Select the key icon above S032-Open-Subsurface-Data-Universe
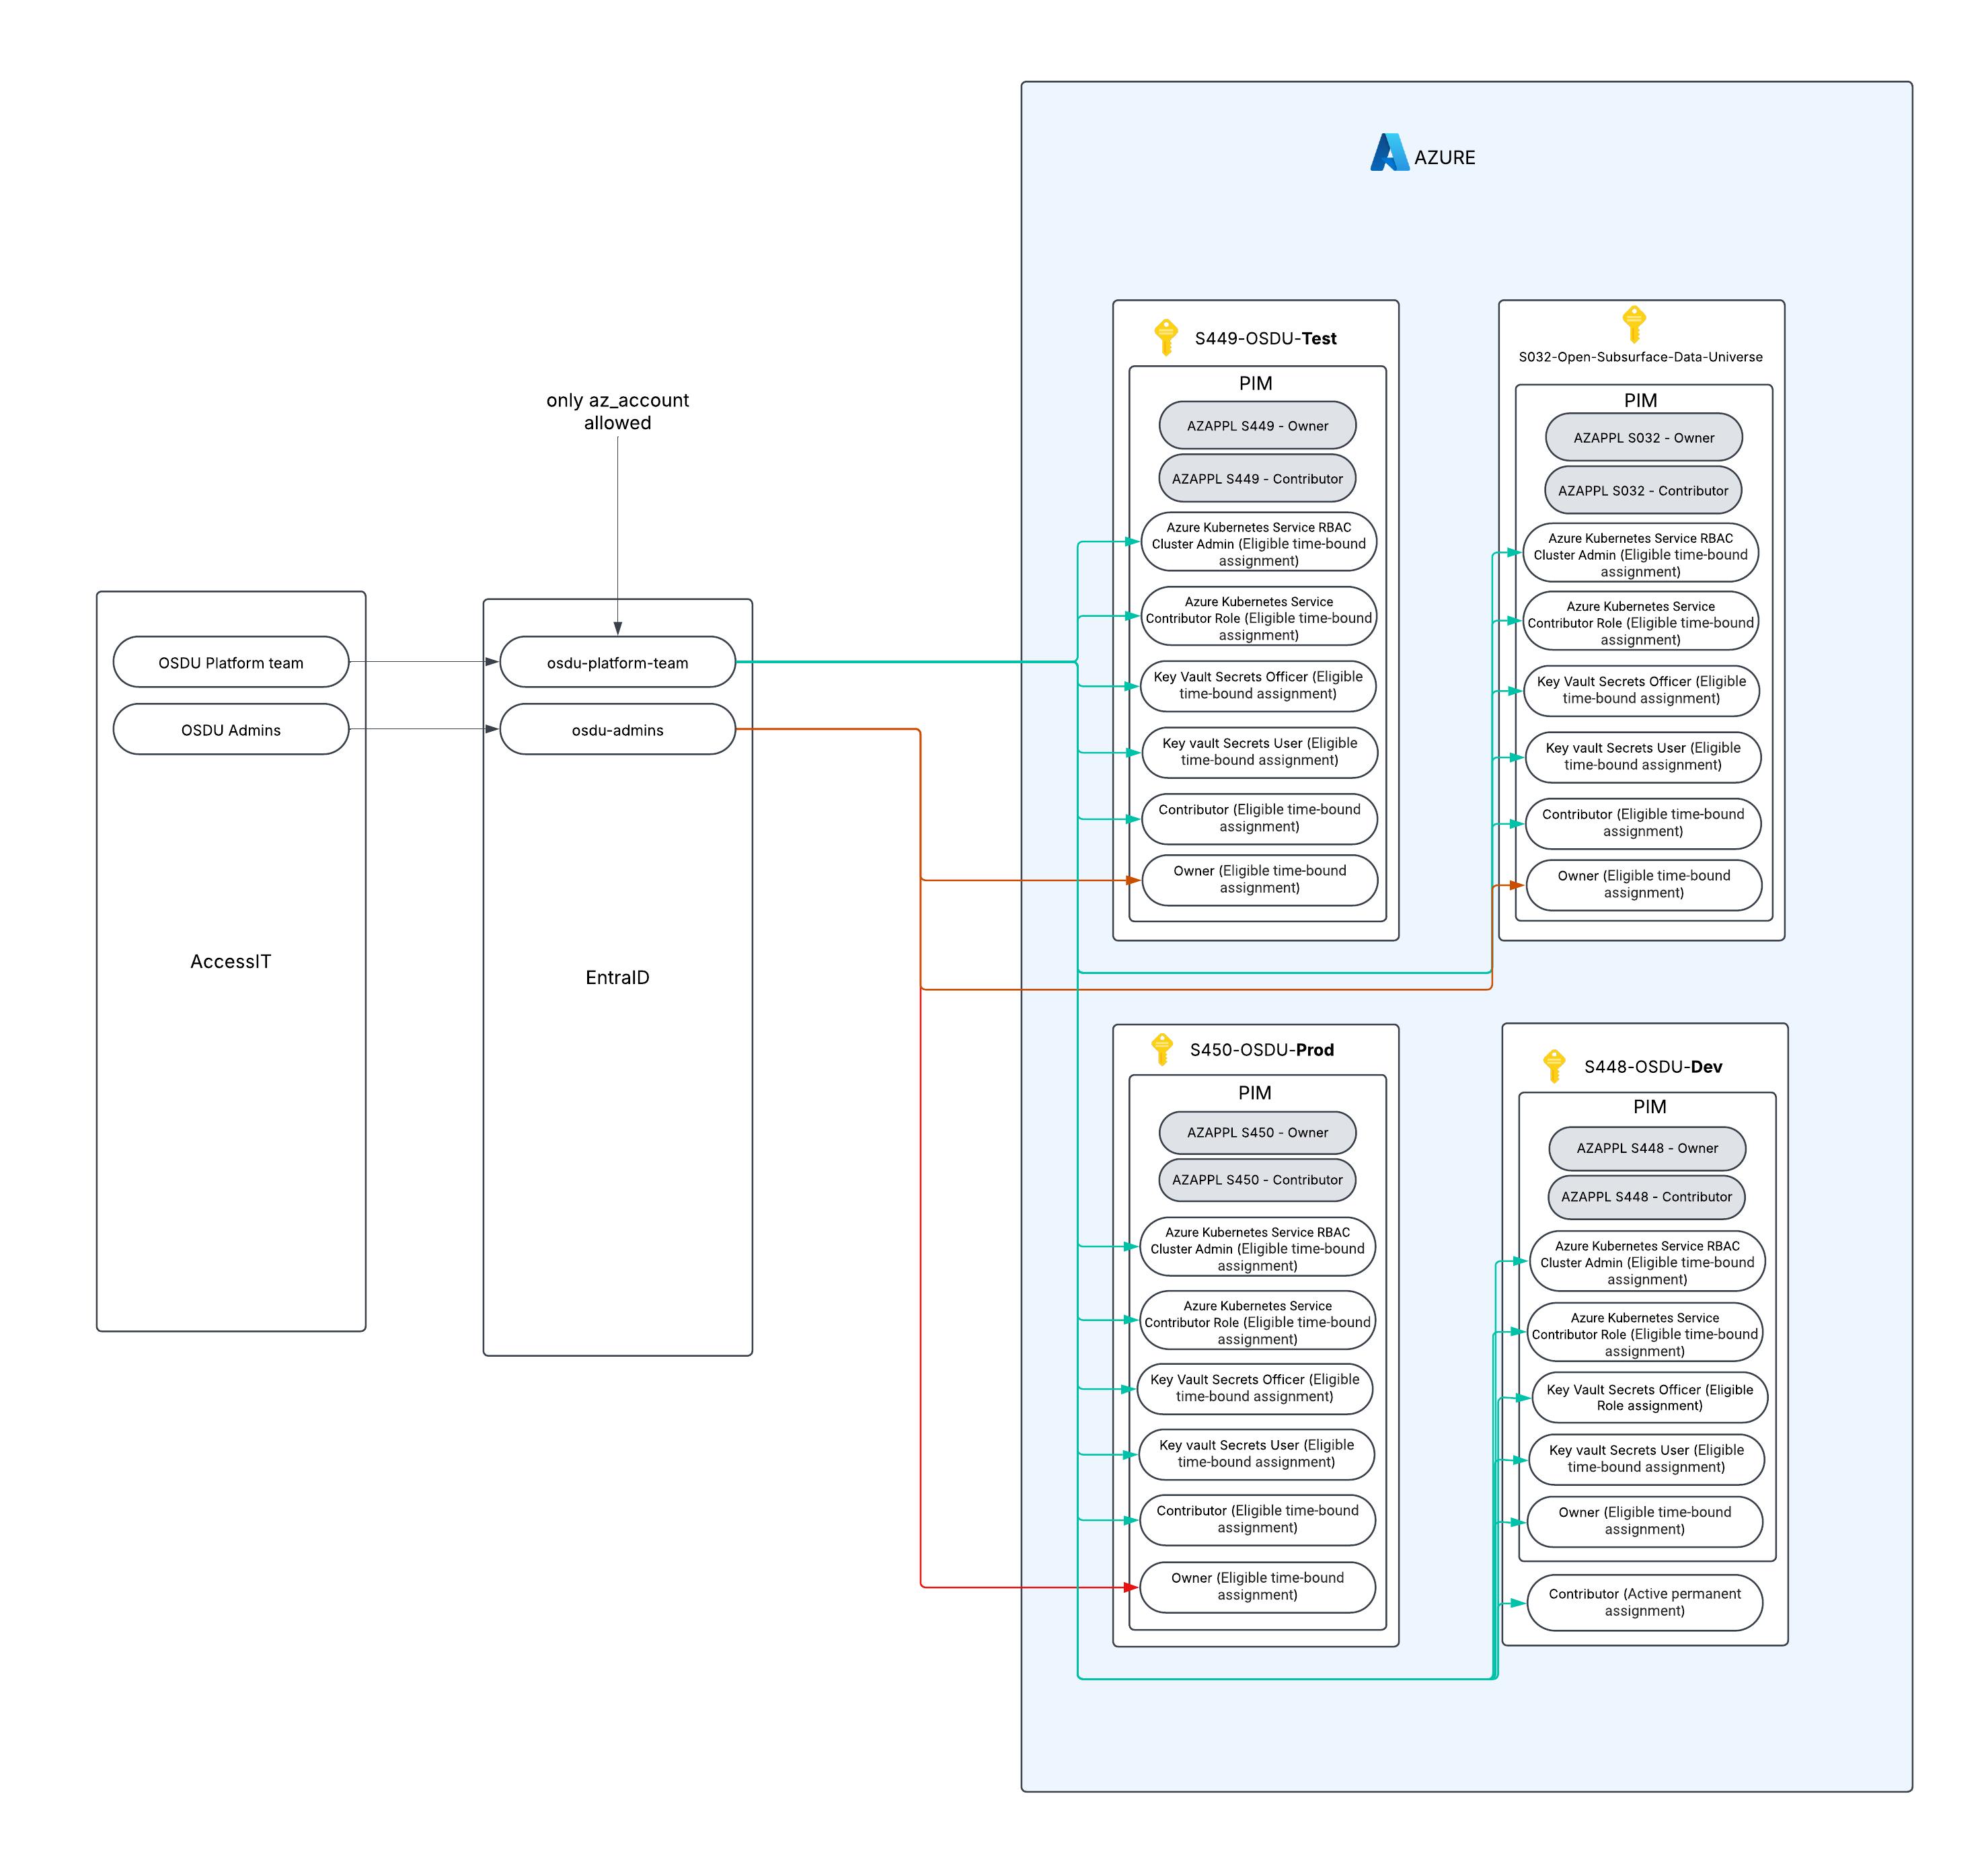 tap(1634, 324)
